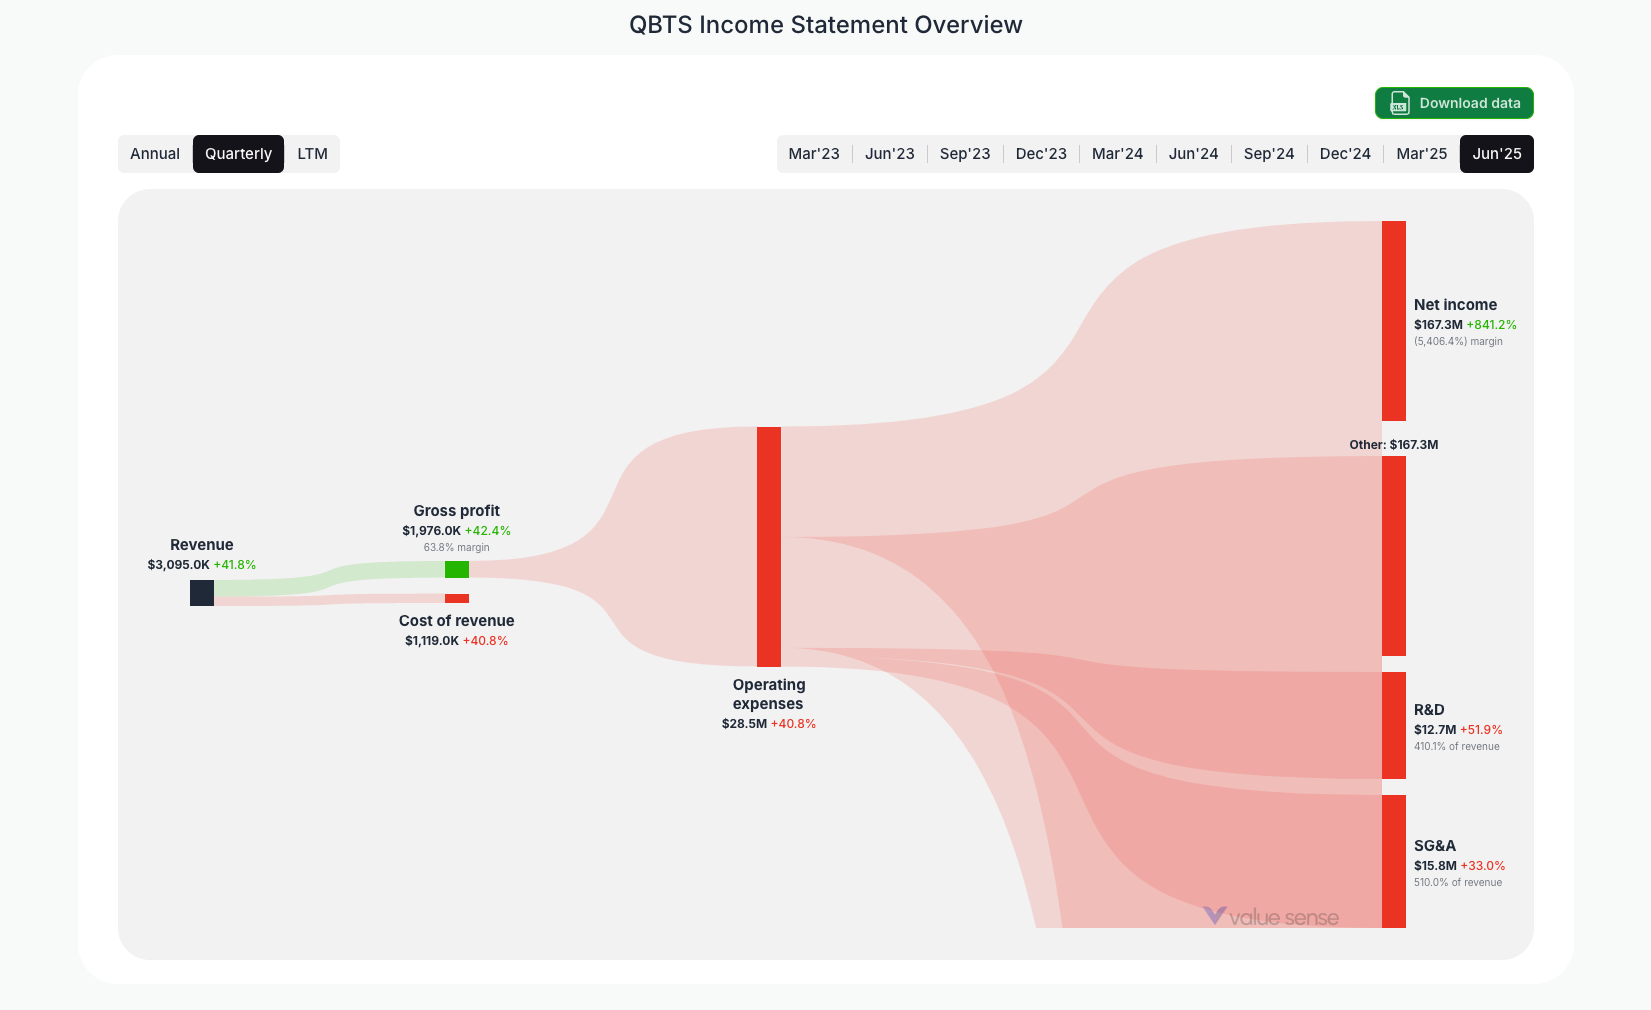Click the Cost of revenue node
Image resolution: width=1651 pixels, height=1010 pixels.
point(457,598)
